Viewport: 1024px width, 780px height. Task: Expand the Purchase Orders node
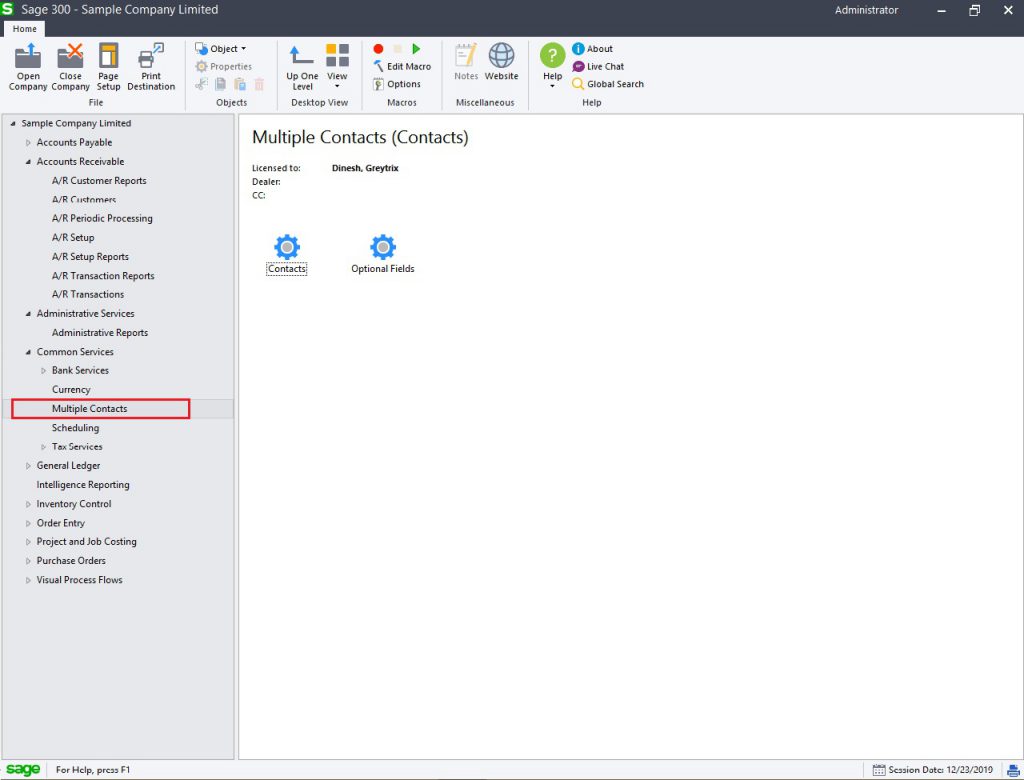pyautogui.click(x=28, y=561)
